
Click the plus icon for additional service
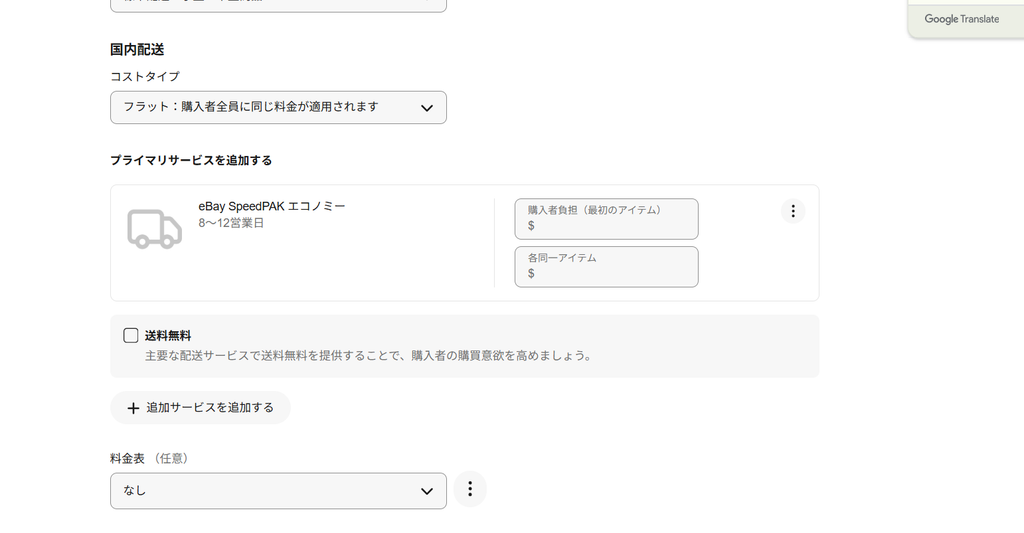(133, 408)
